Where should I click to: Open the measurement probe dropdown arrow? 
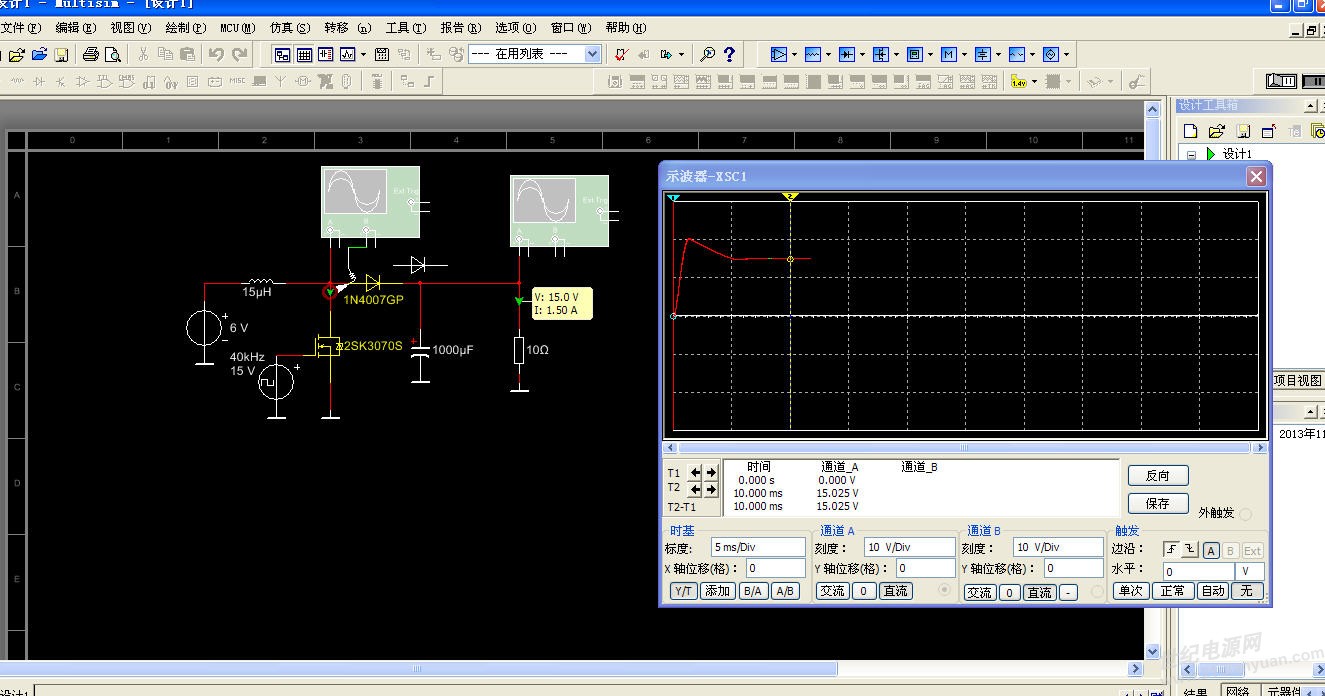pos(1034,81)
